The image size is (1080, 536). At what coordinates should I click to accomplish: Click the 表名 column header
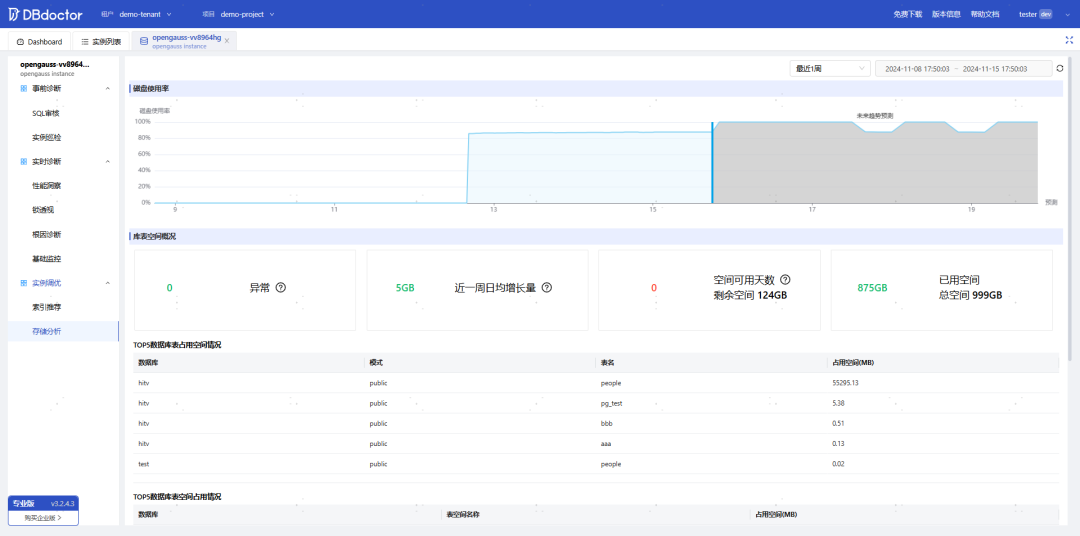coord(608,362)
